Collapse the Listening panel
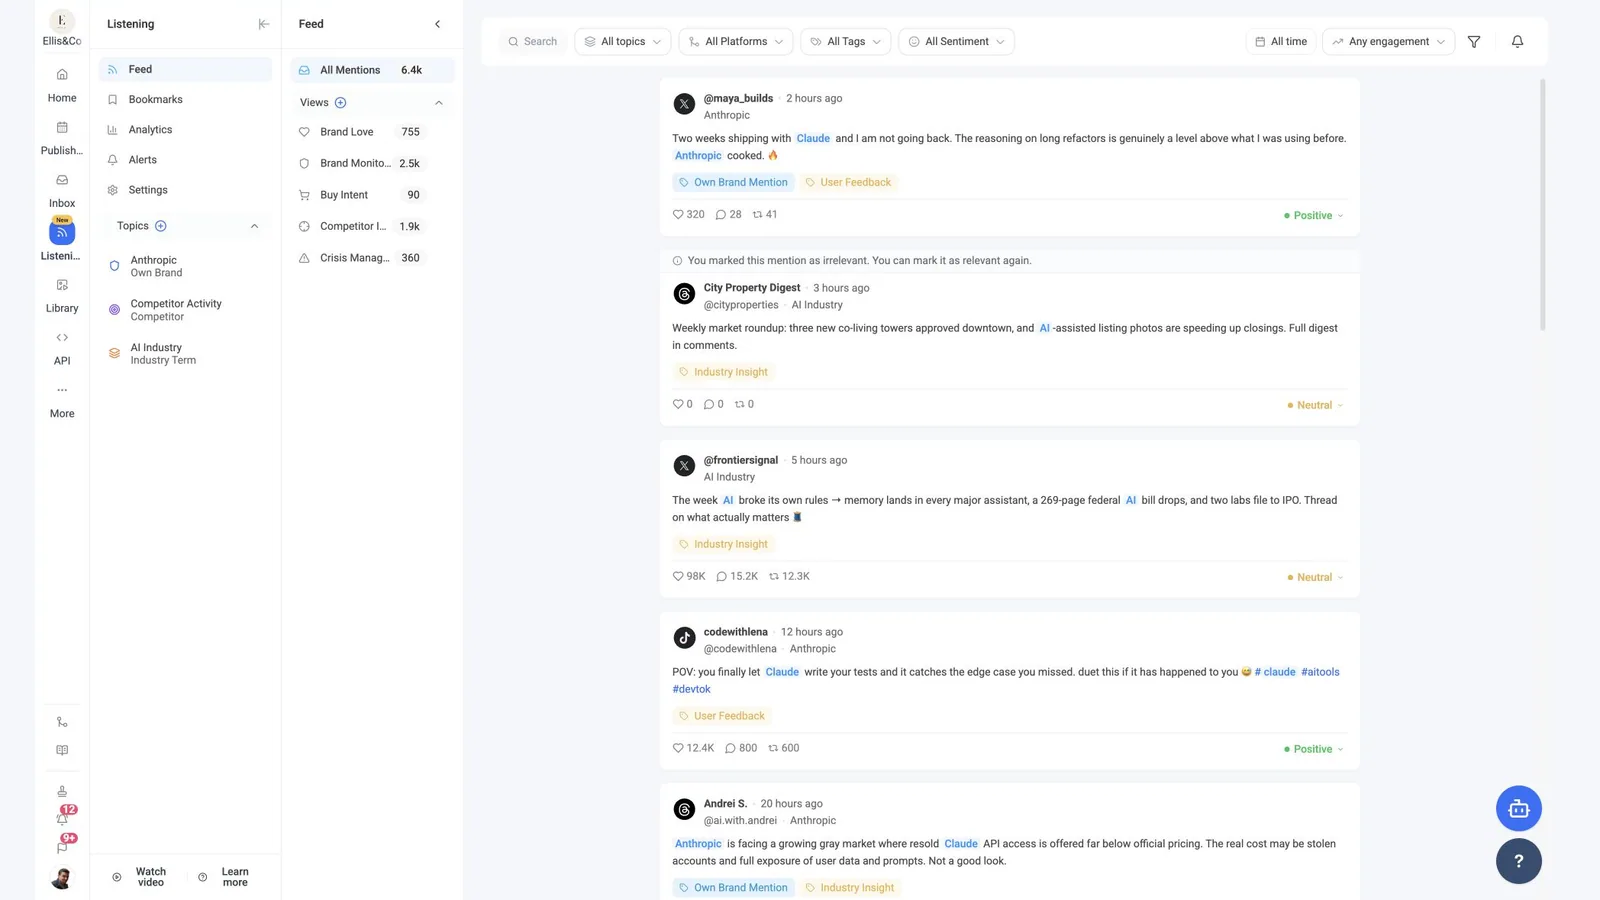 coord(264,24)
